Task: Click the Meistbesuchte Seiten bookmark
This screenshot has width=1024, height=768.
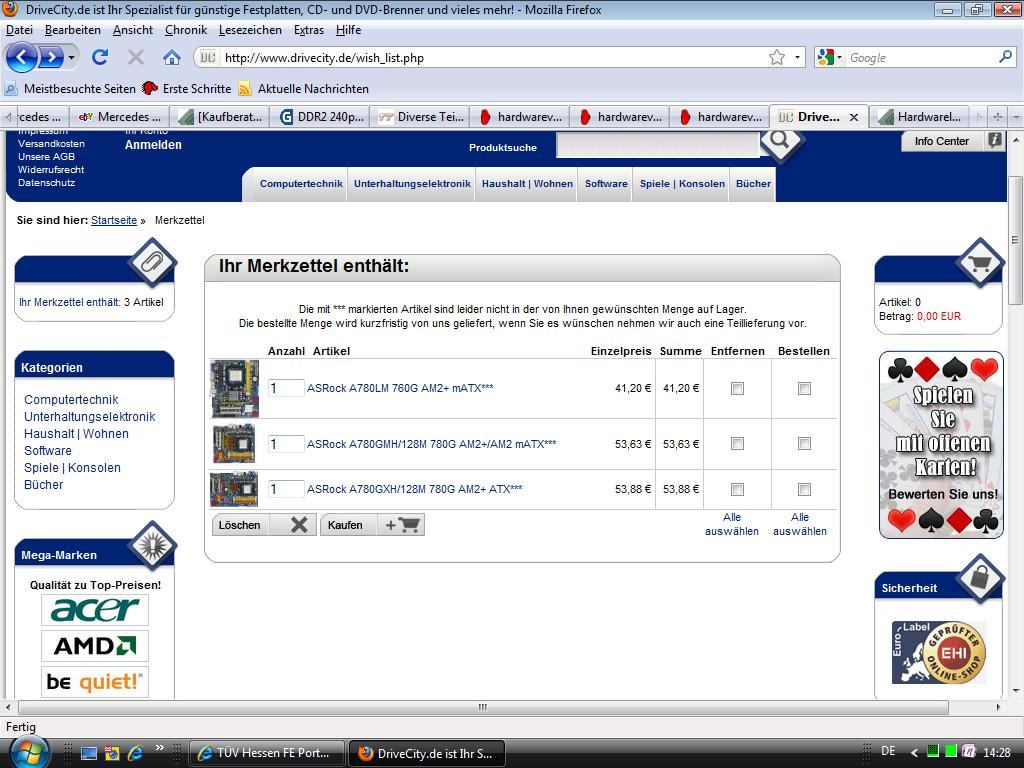Action: (x=71, y=89)
